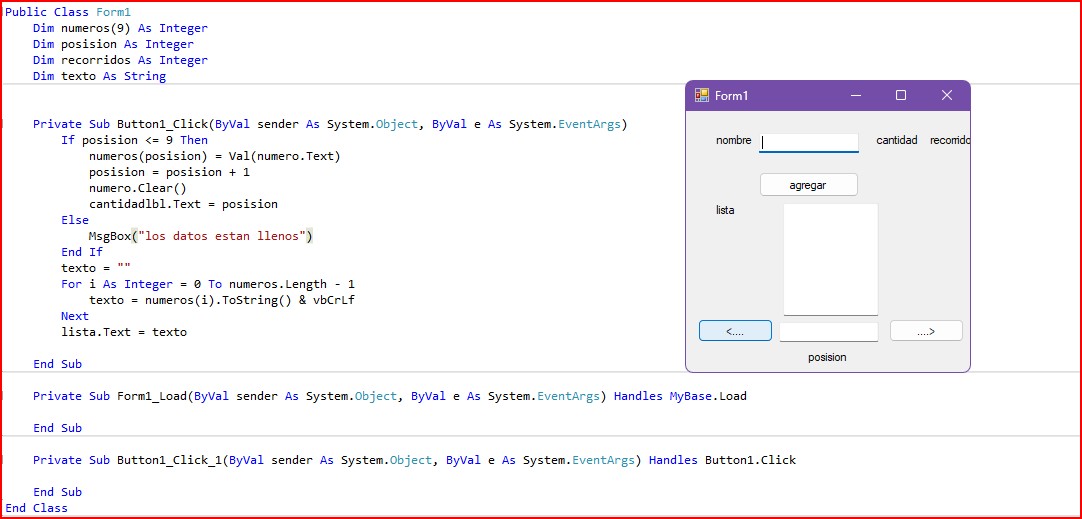Screen dimensions: 1082x519
Task: Click the previous "<...." button
Action: tap(735, 331)
